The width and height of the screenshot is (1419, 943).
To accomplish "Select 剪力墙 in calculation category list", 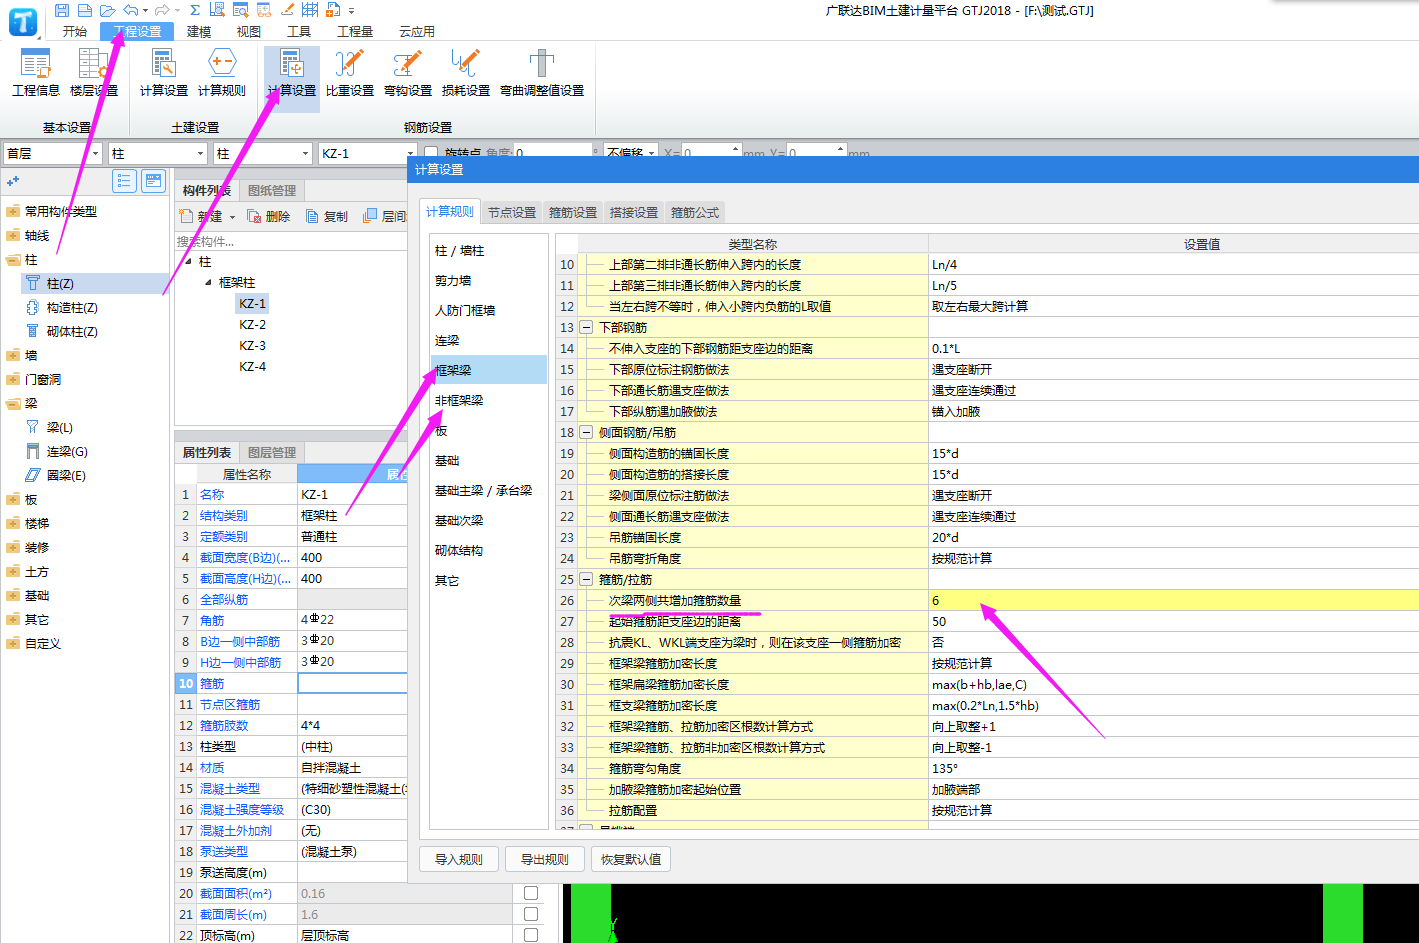I will click(x=488, y=281).
